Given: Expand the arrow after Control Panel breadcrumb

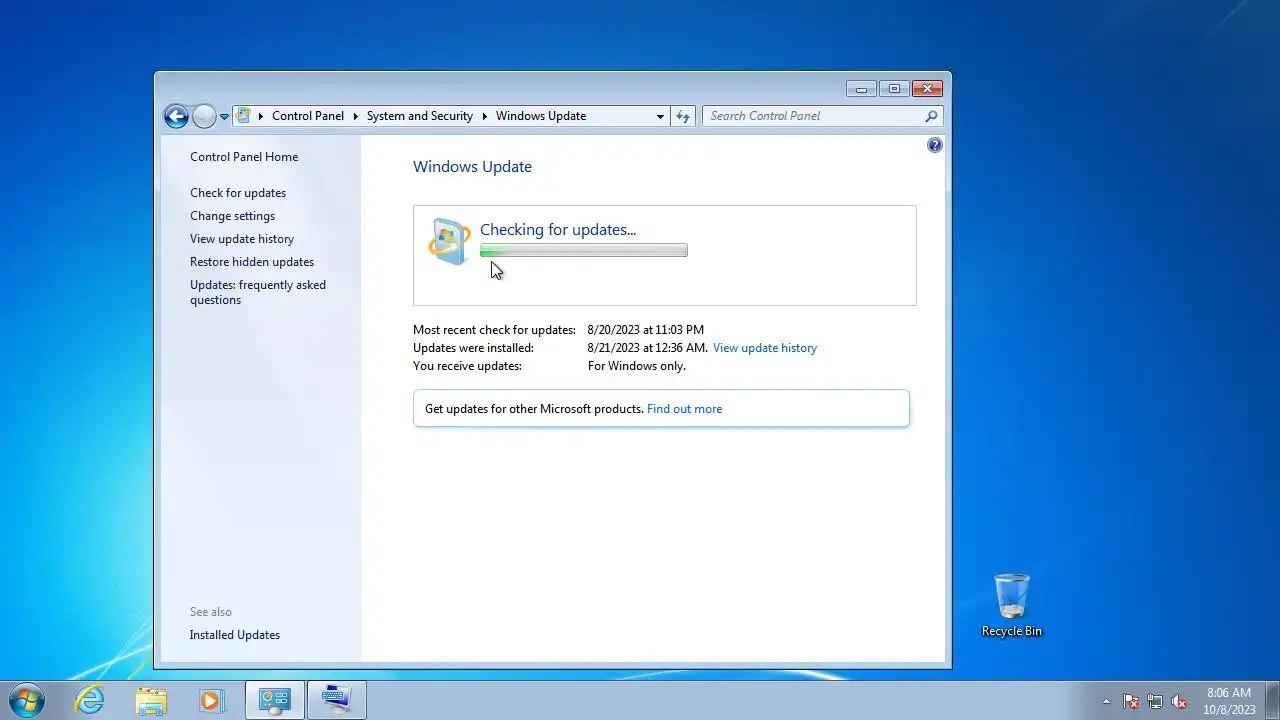Looking at the screenshot, I should (x=355, y=116).
